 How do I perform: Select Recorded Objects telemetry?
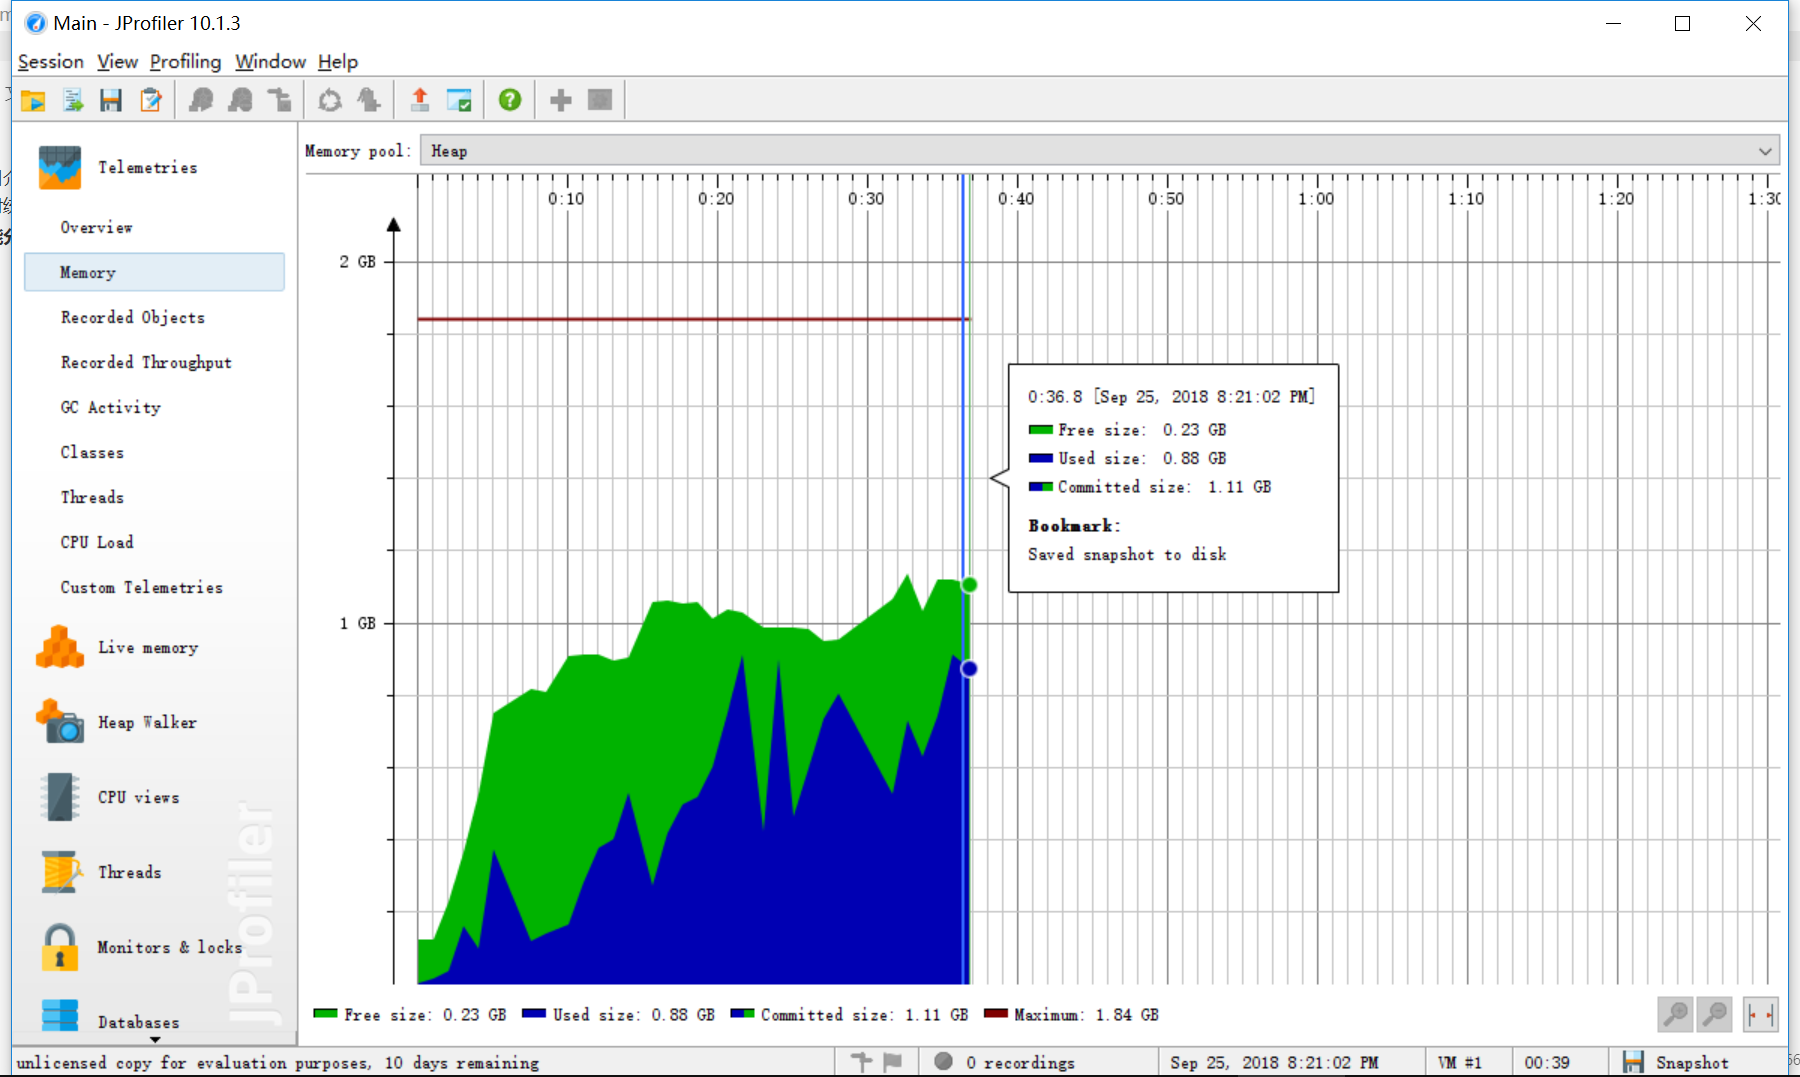click(x=133, y=317)
